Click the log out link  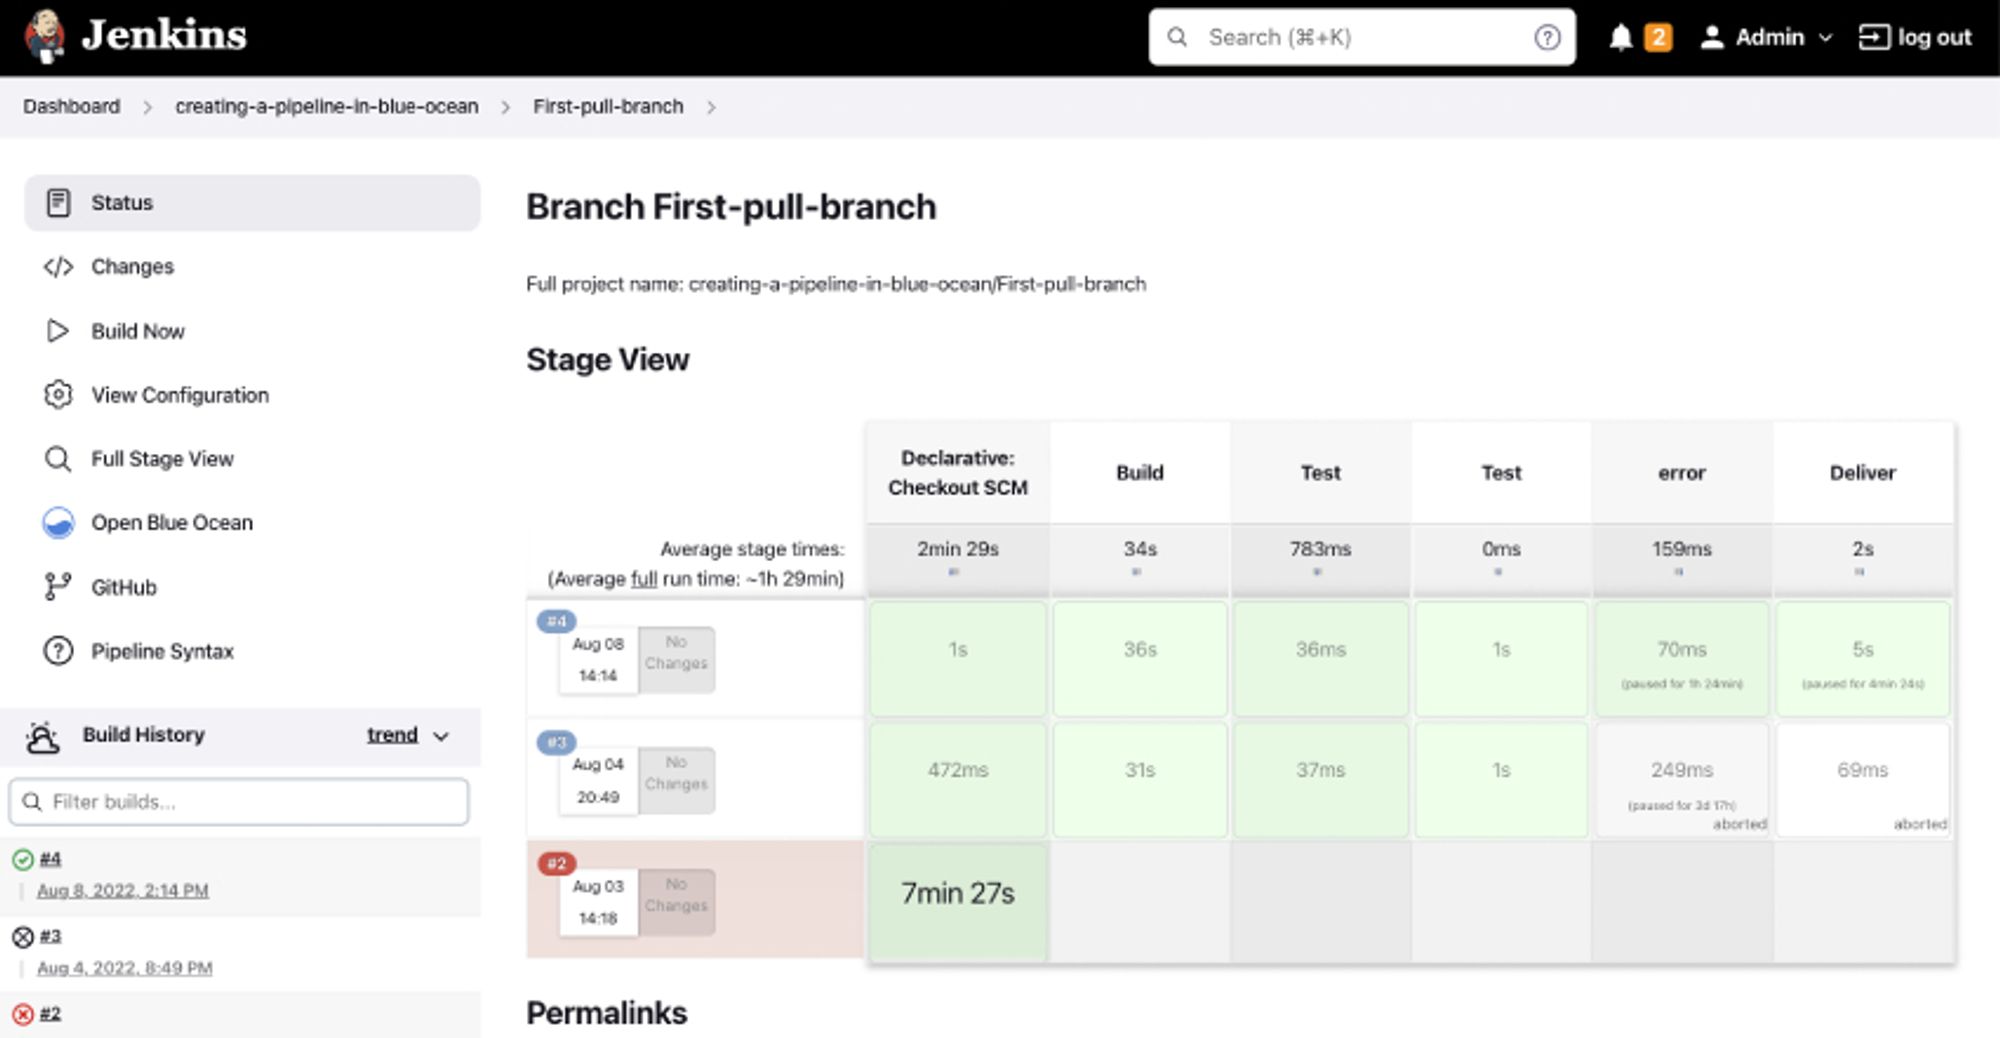(1915, 38)
